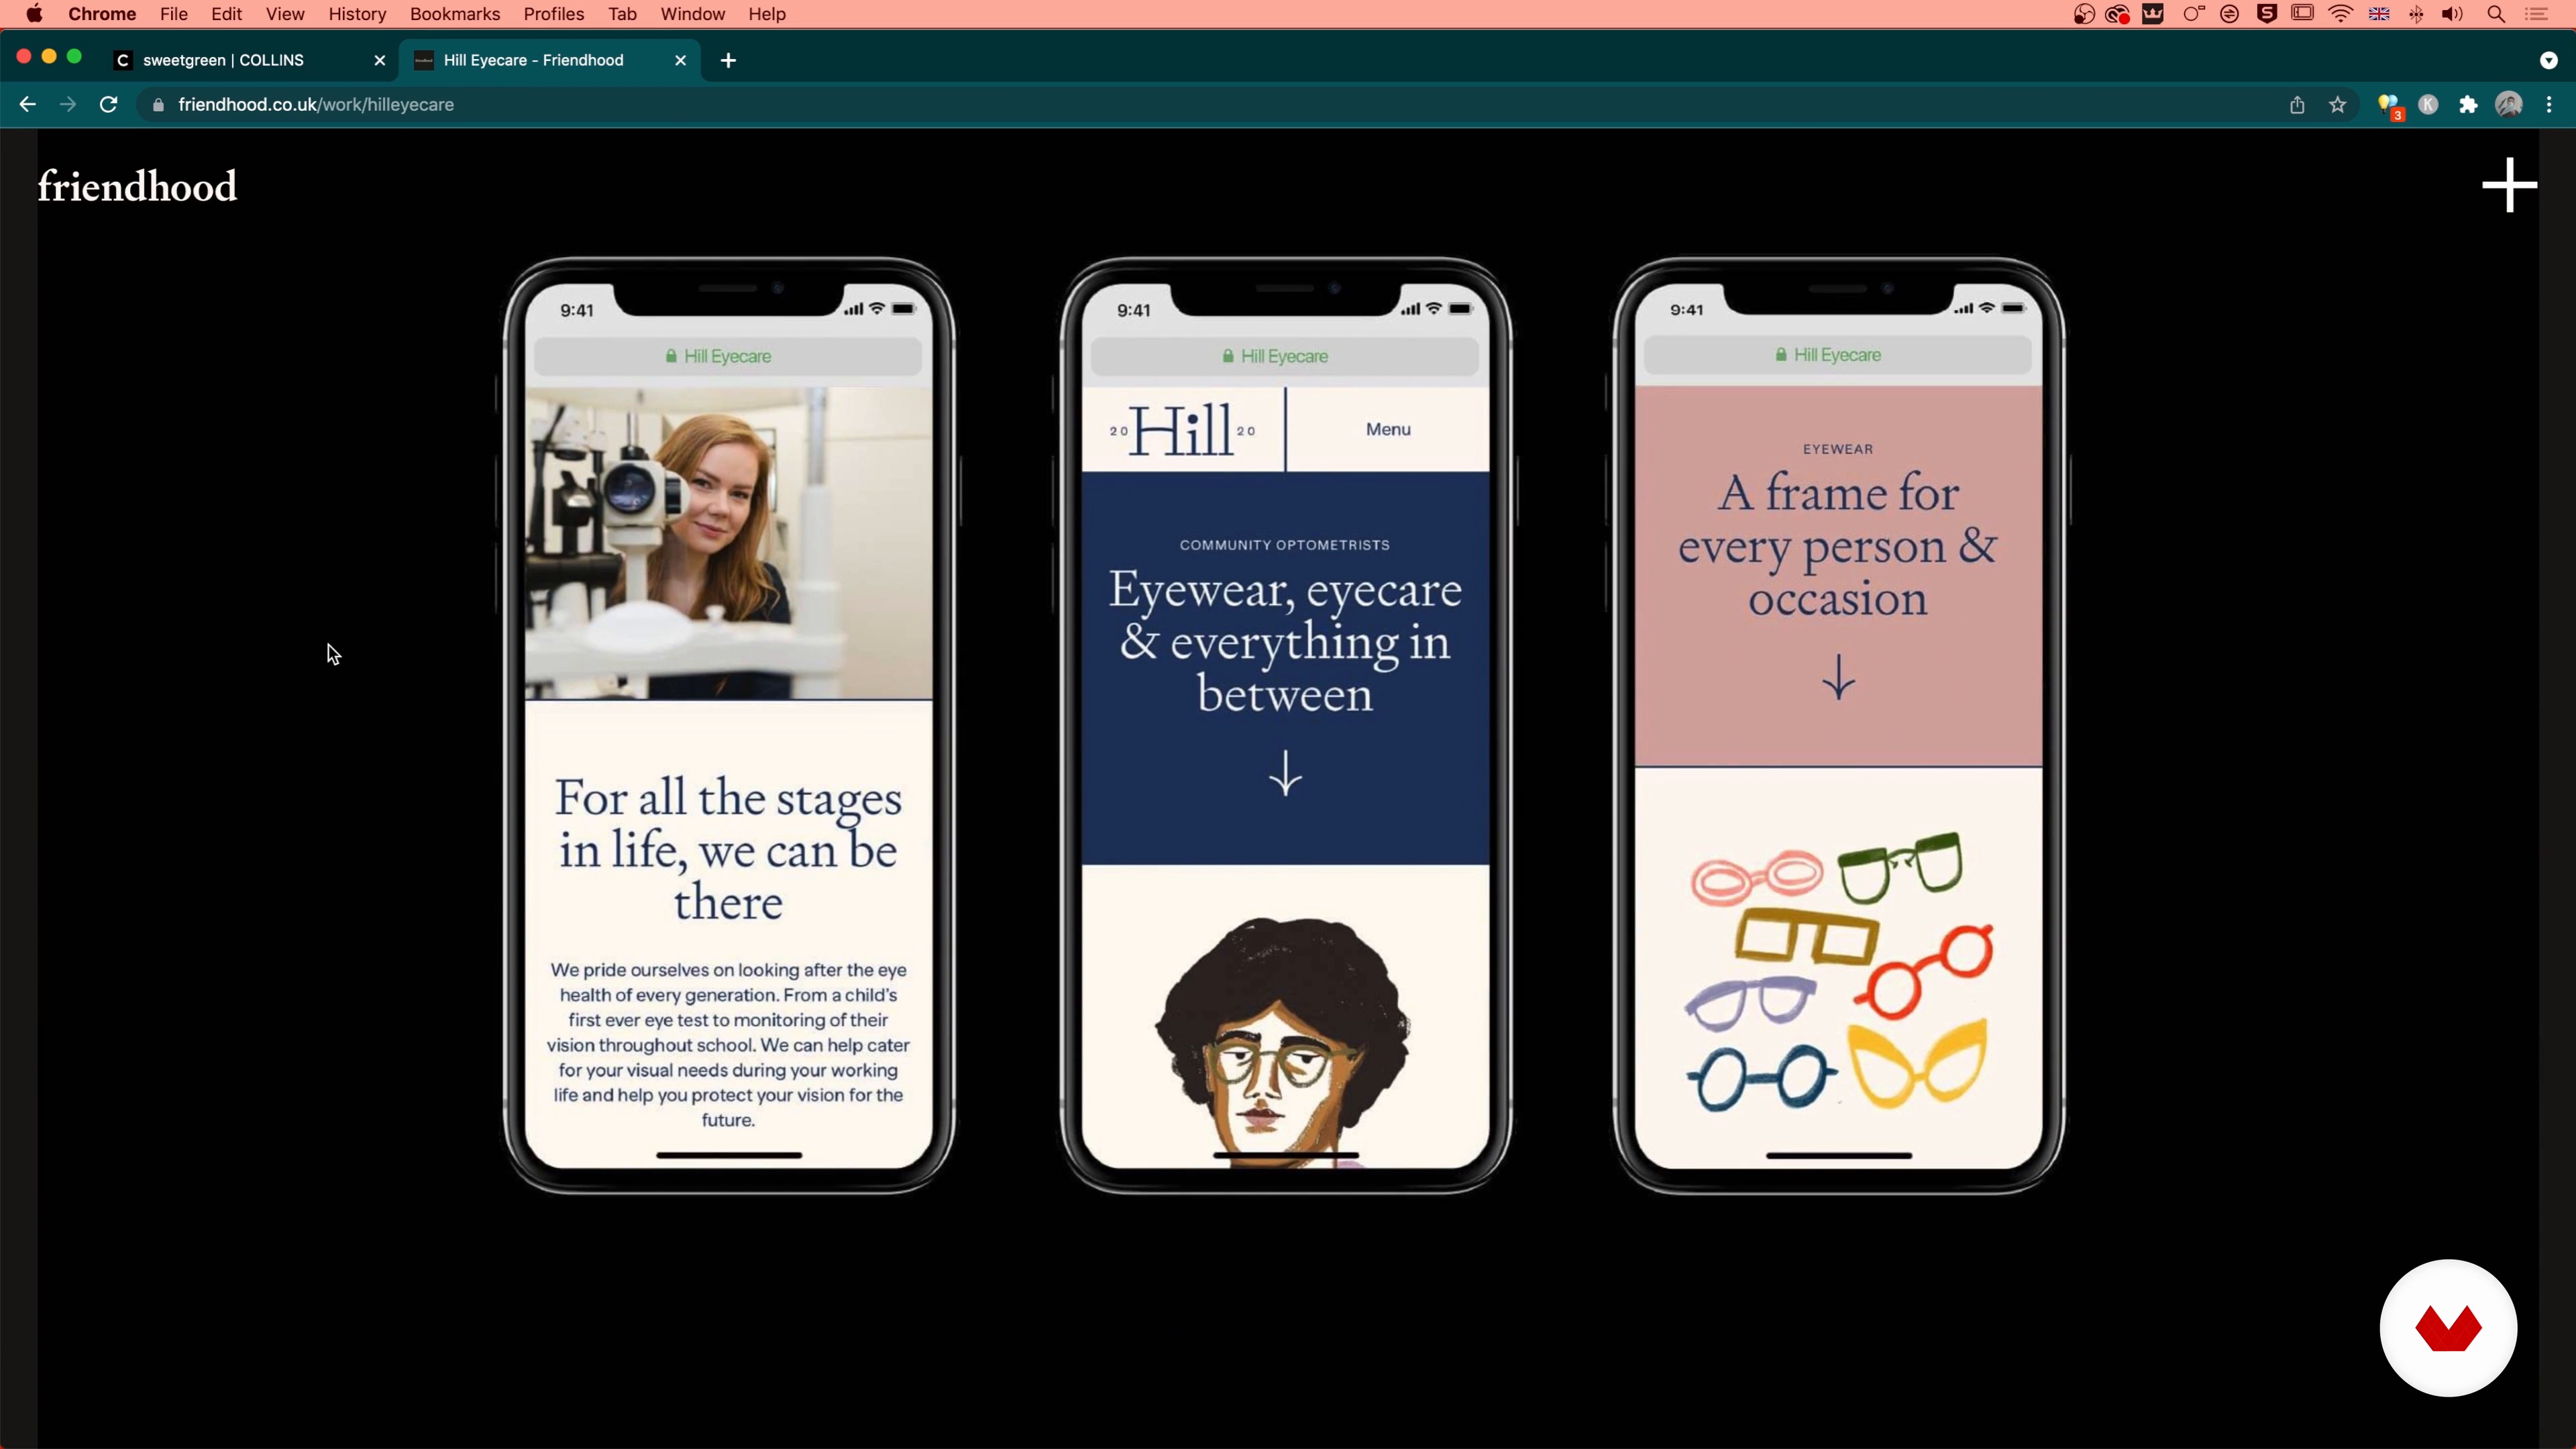Open the View menu
Image resolution: width=2576 pixels, height=1449 pixels.
[x=285, y=14]
